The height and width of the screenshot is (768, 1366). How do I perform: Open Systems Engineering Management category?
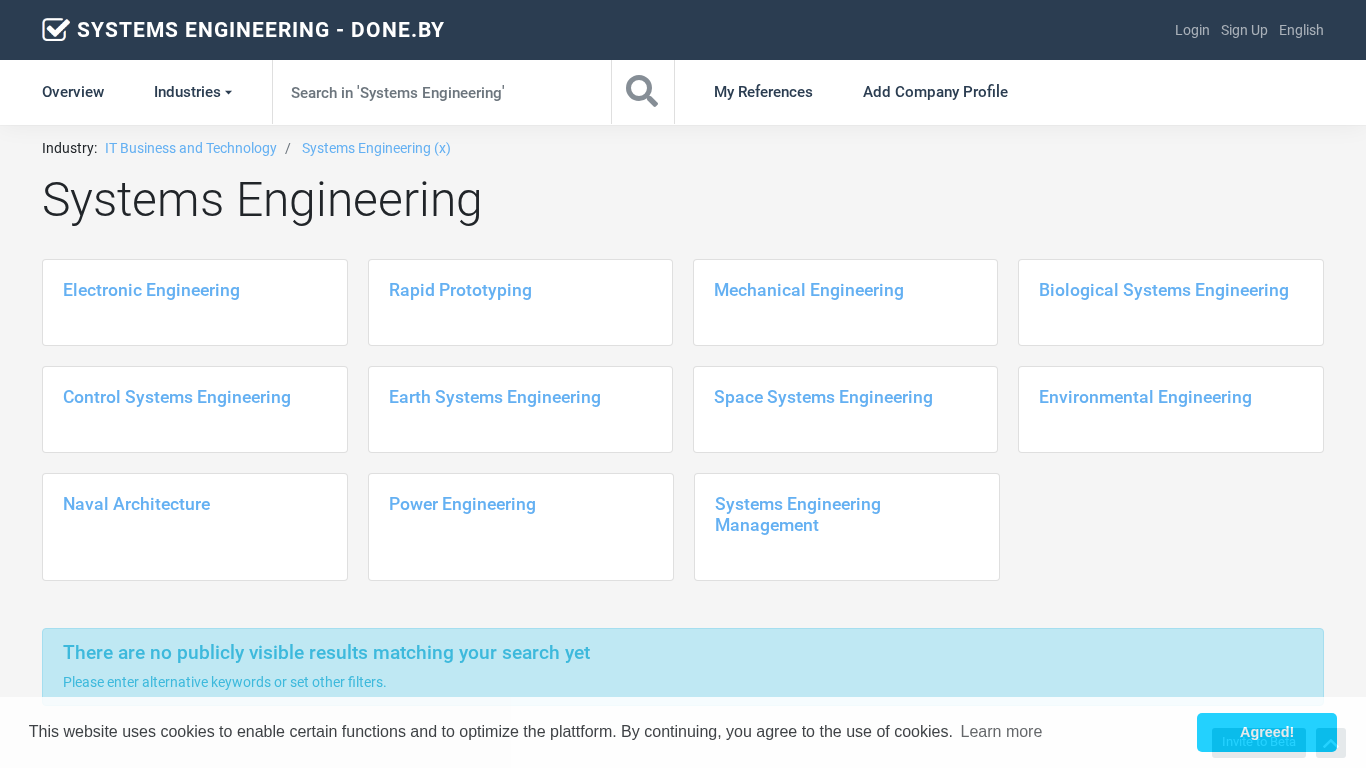tap(797, 514)
